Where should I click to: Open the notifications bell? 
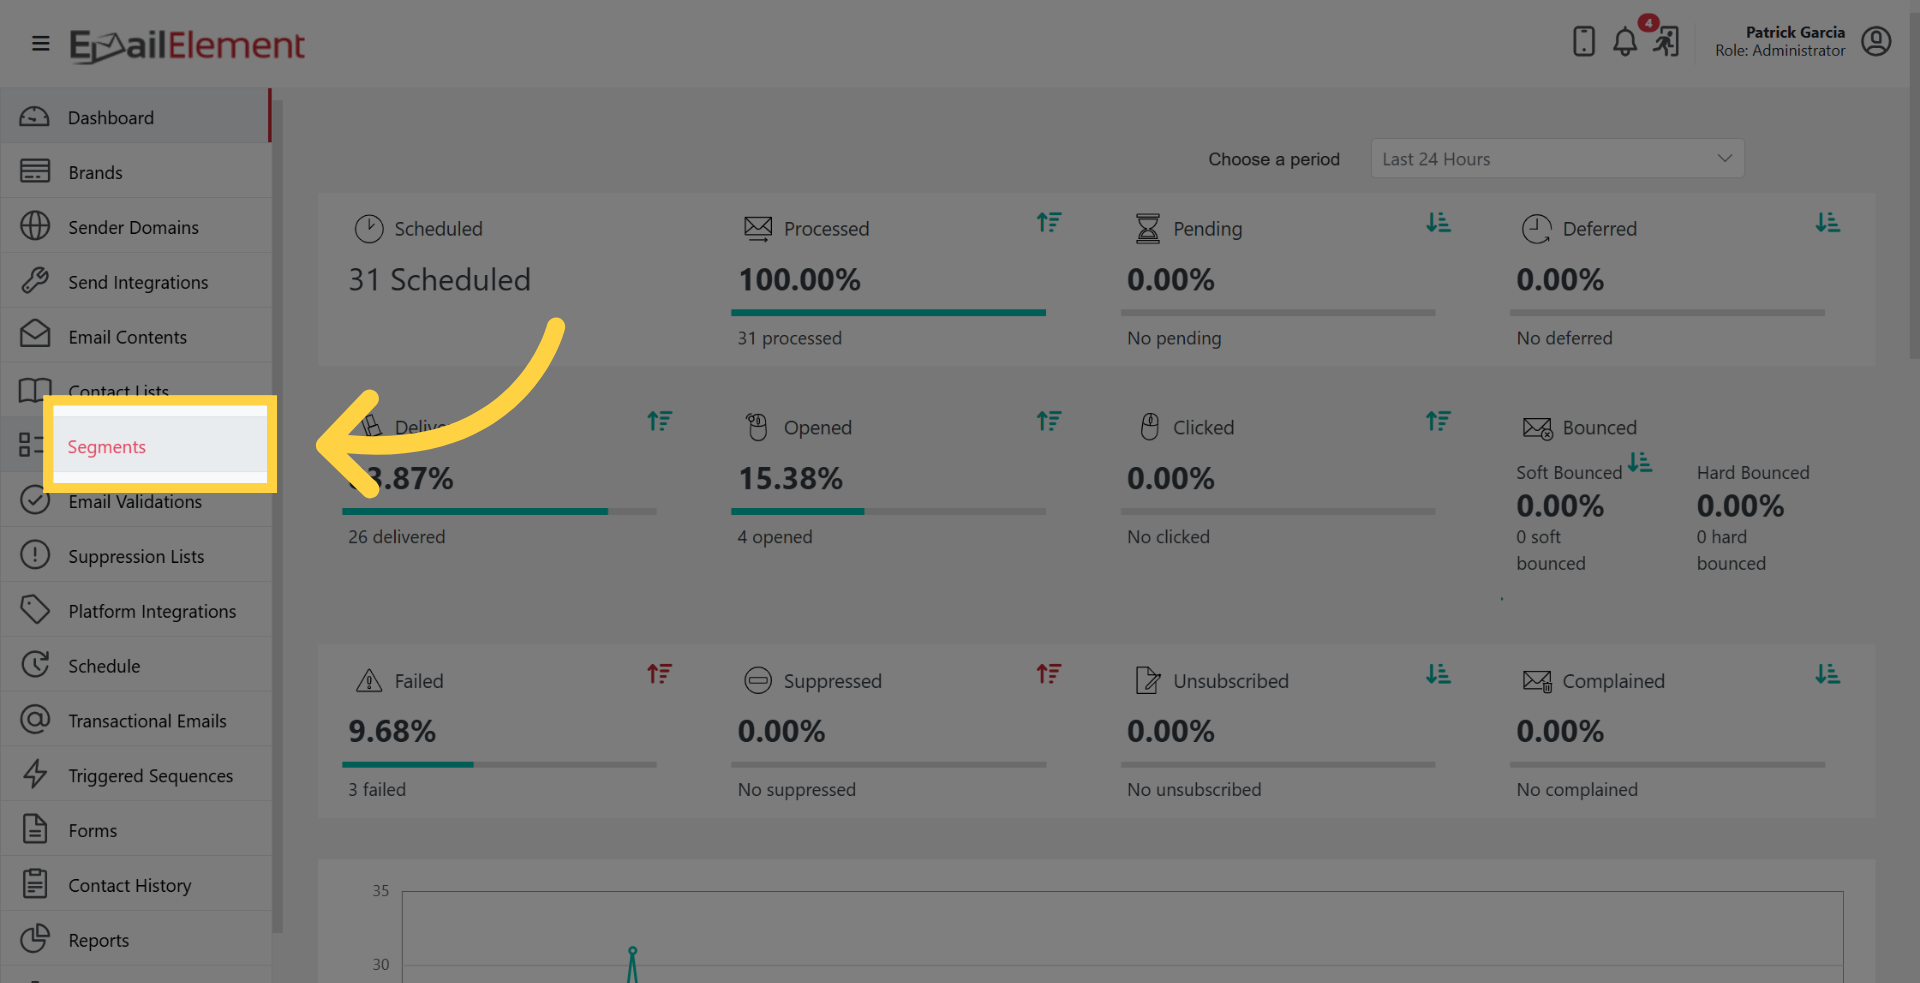click(1625, 42)
